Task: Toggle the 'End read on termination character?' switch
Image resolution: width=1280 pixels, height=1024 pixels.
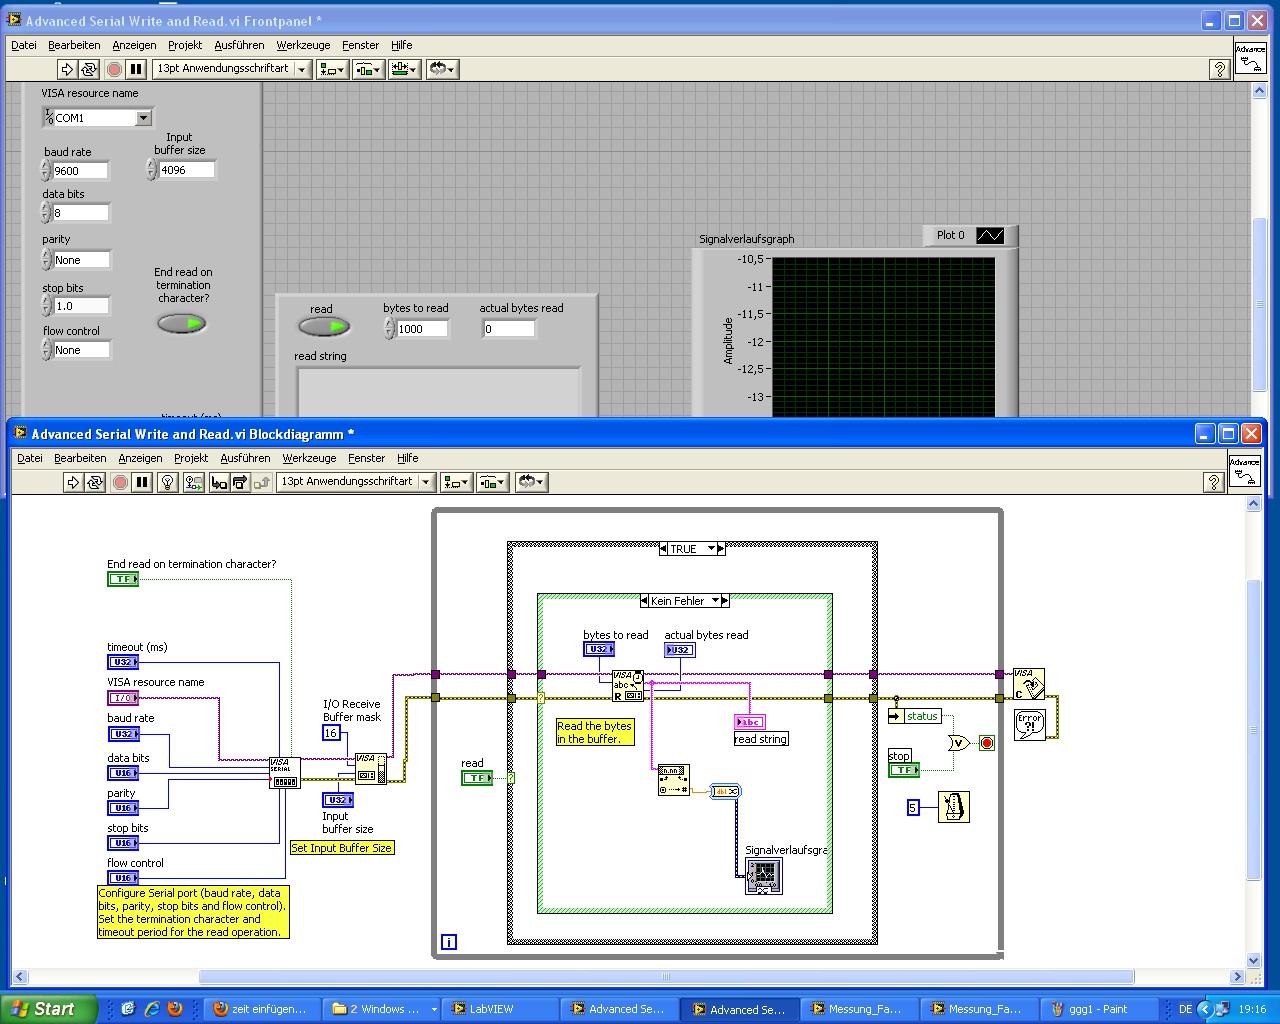Action: 181,323
